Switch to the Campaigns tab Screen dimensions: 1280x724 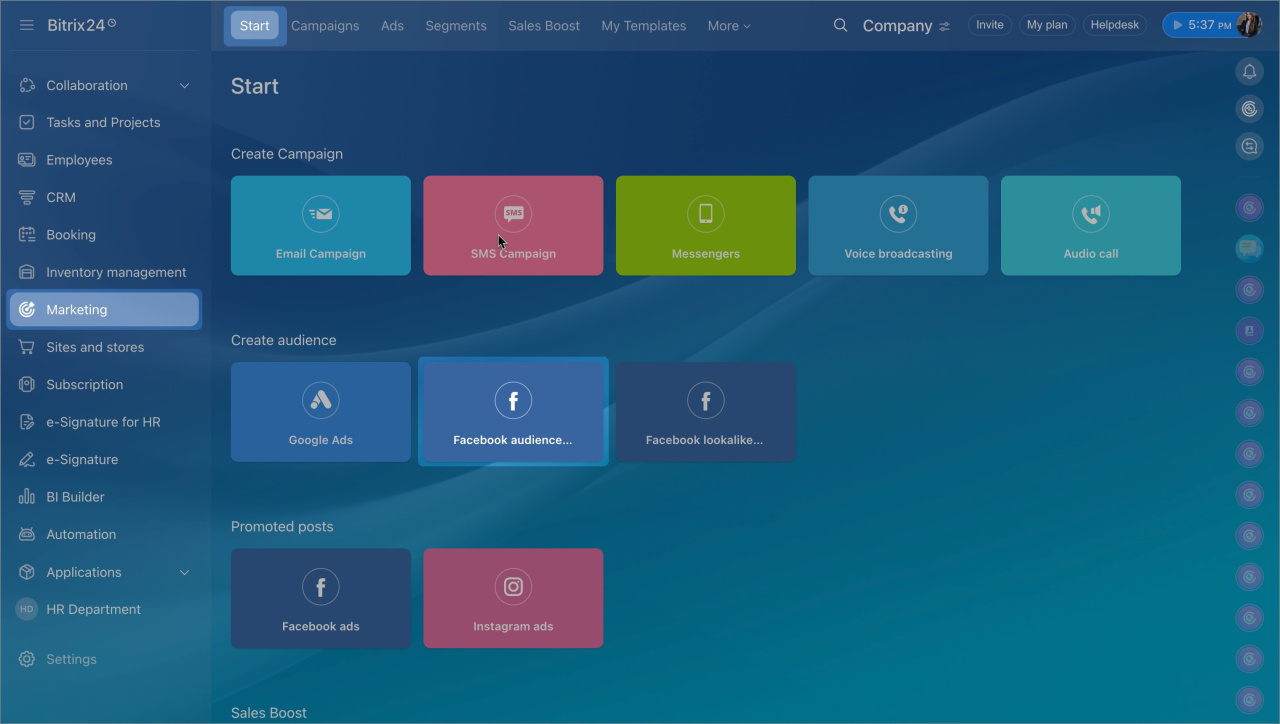325,26
